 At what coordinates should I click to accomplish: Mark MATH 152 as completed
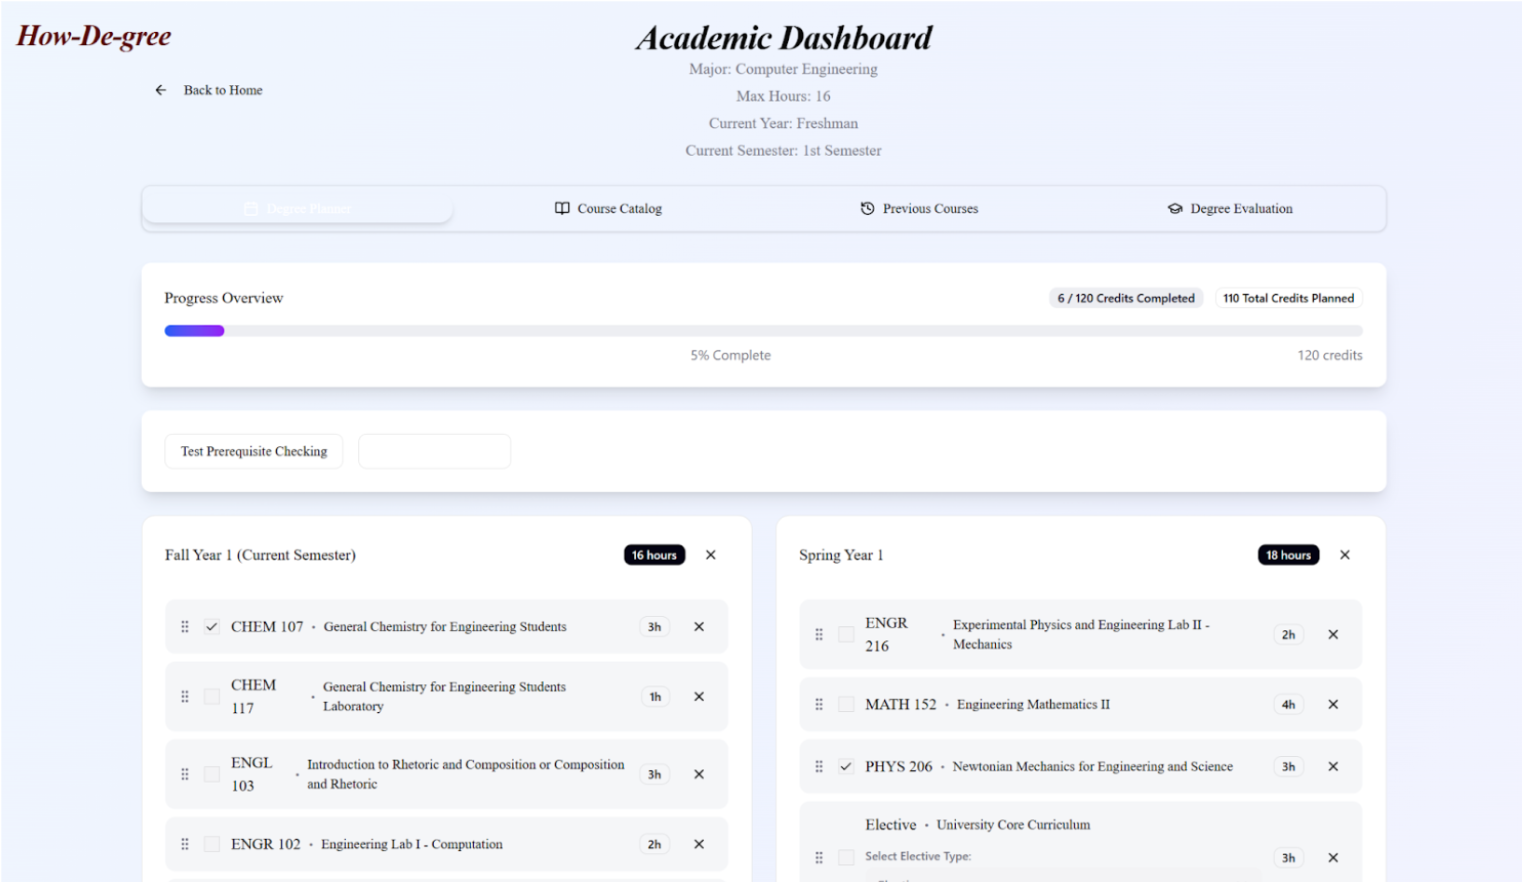tap(846, 704)
